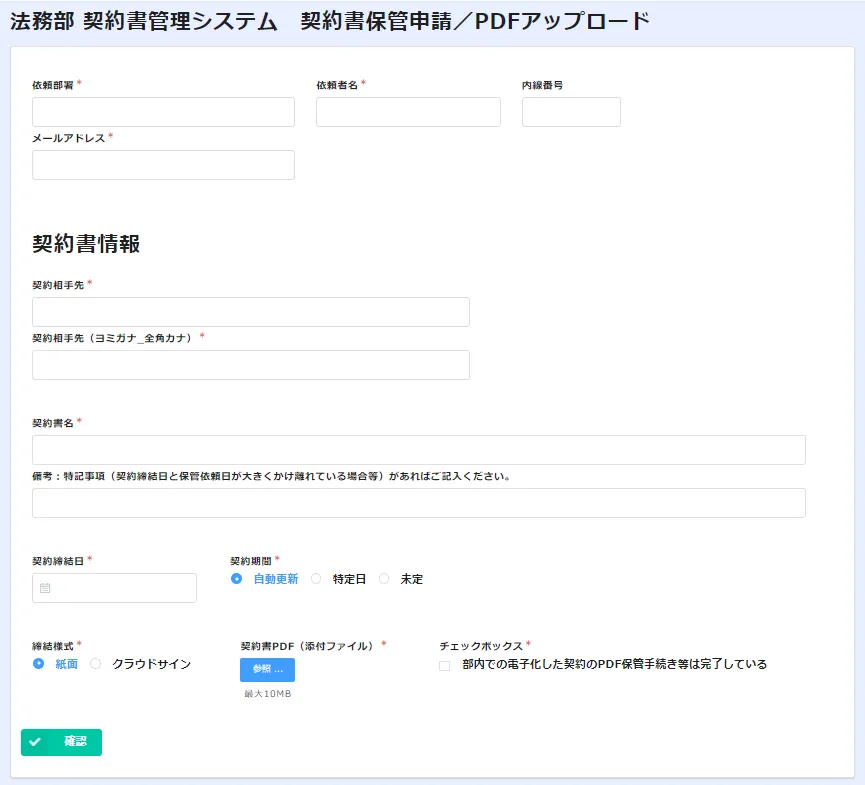Click the 契約相手先 ヨミガナ input box

coord(250,365)
